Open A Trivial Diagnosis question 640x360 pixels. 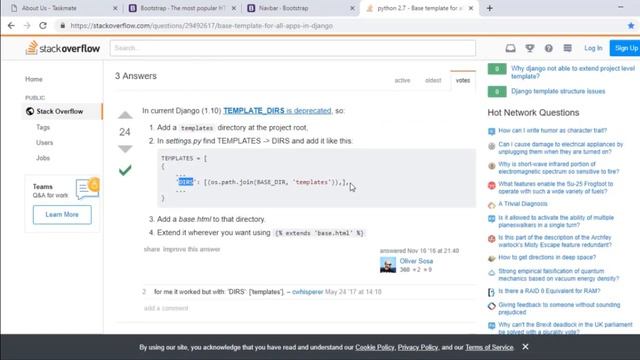522,204
